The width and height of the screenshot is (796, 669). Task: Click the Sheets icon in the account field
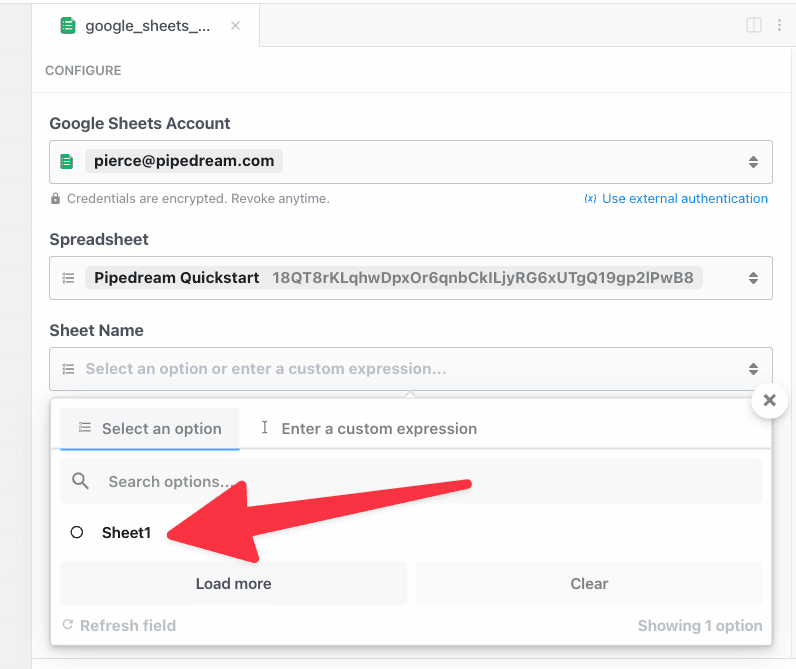point(67,161)
